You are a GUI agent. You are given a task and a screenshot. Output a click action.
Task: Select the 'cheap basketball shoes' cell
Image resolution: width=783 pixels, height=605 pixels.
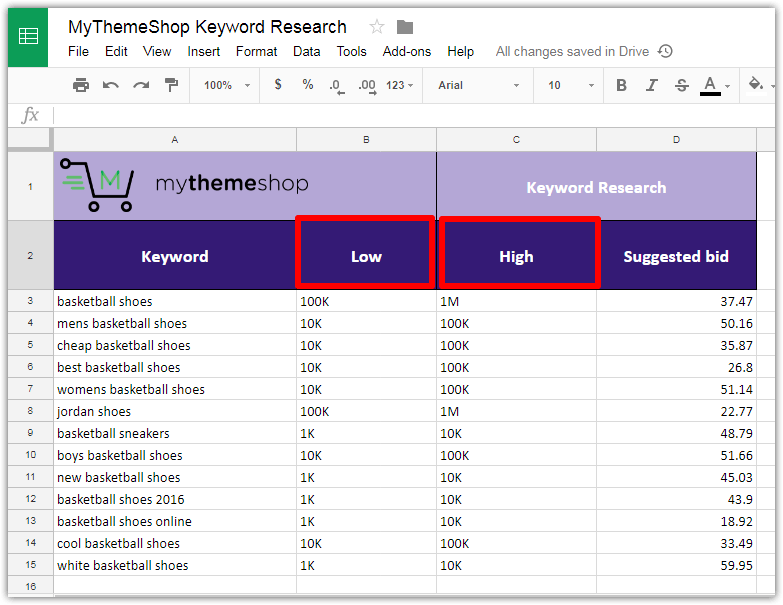pyautogui.click(x=175, y=345)
